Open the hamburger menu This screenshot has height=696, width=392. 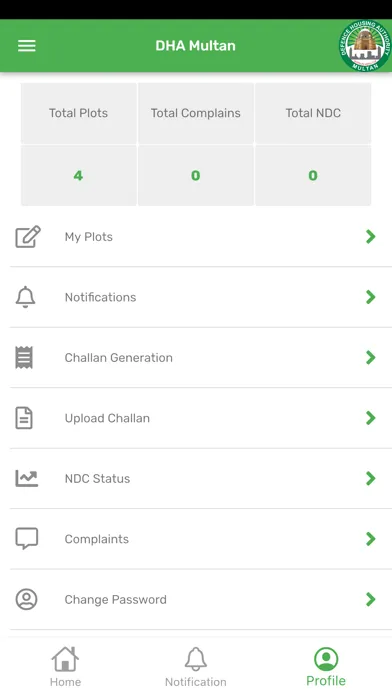[x=27, y=46]
